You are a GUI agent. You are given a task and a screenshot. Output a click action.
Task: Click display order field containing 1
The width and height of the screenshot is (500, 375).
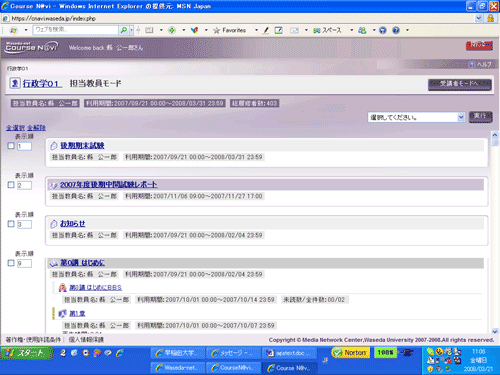(24, 146)
